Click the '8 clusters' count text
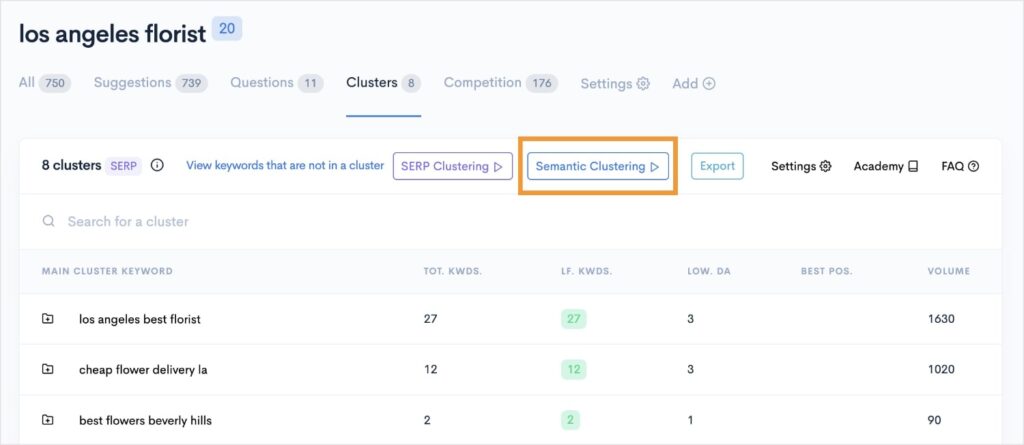Image resolution: width=1024 pixels, height=445 pixels. [71, 165]
